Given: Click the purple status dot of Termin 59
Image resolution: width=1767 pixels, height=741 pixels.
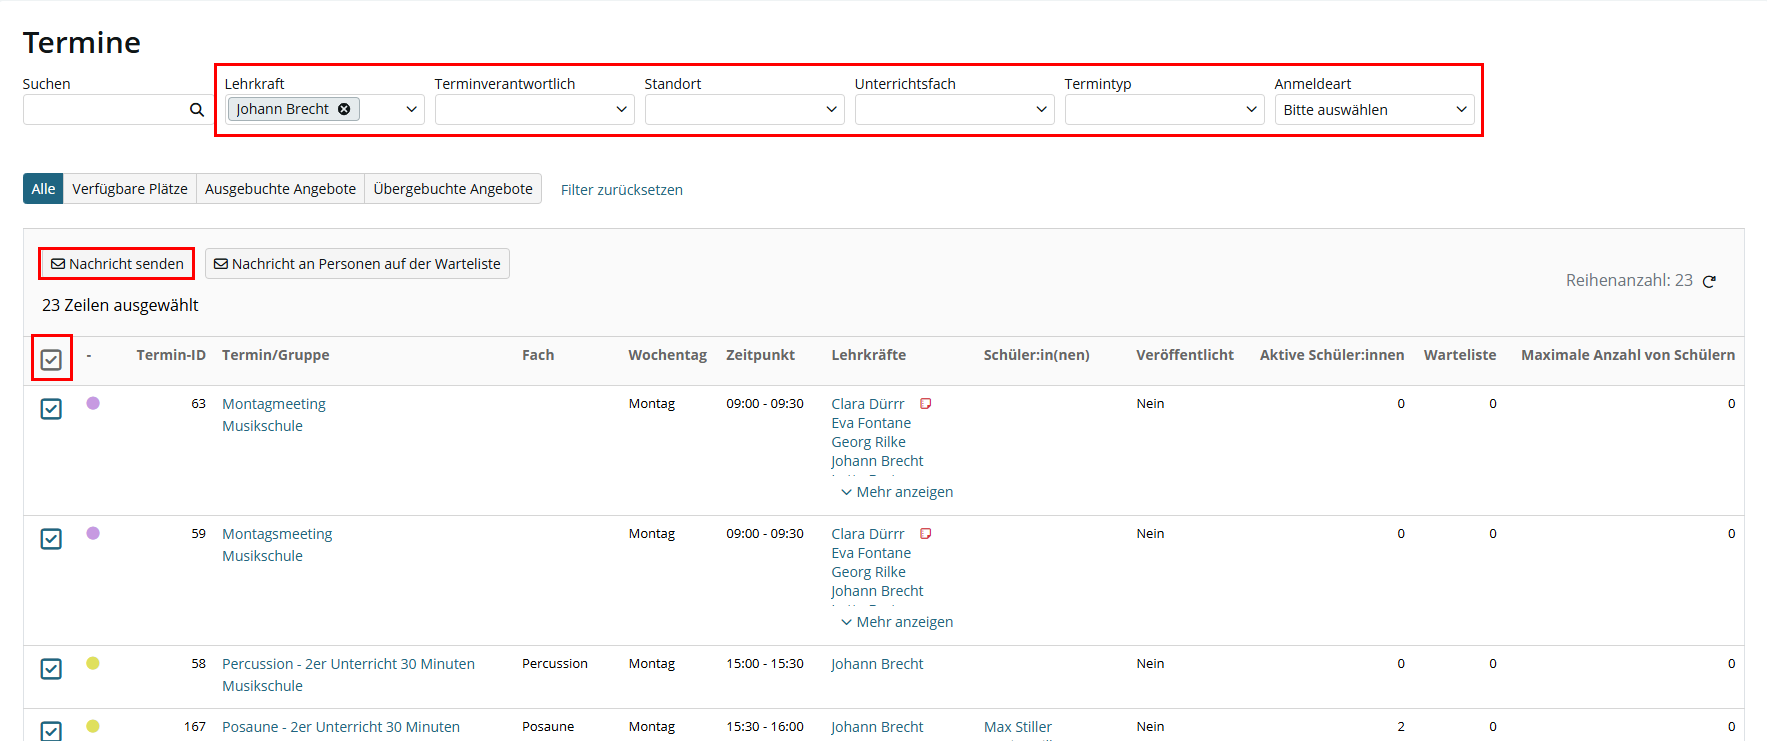Looking at the screenshot, I should (x=93, y=533).
